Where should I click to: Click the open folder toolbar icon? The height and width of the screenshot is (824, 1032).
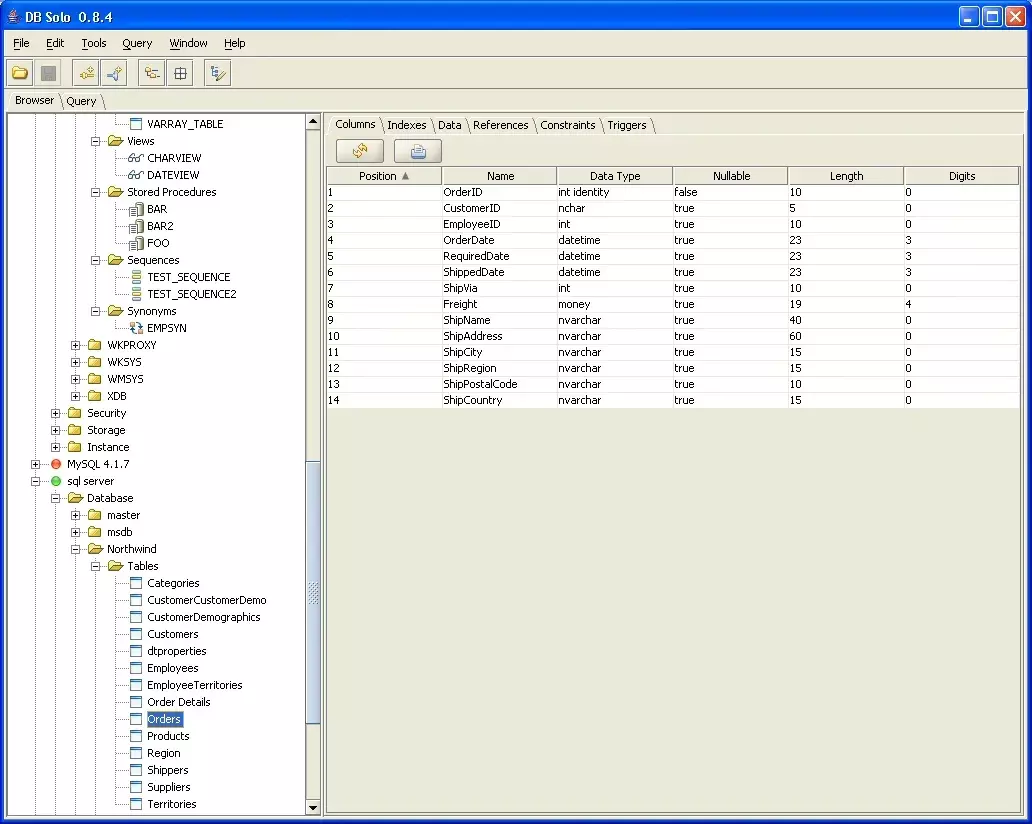[x=20, y=73]
